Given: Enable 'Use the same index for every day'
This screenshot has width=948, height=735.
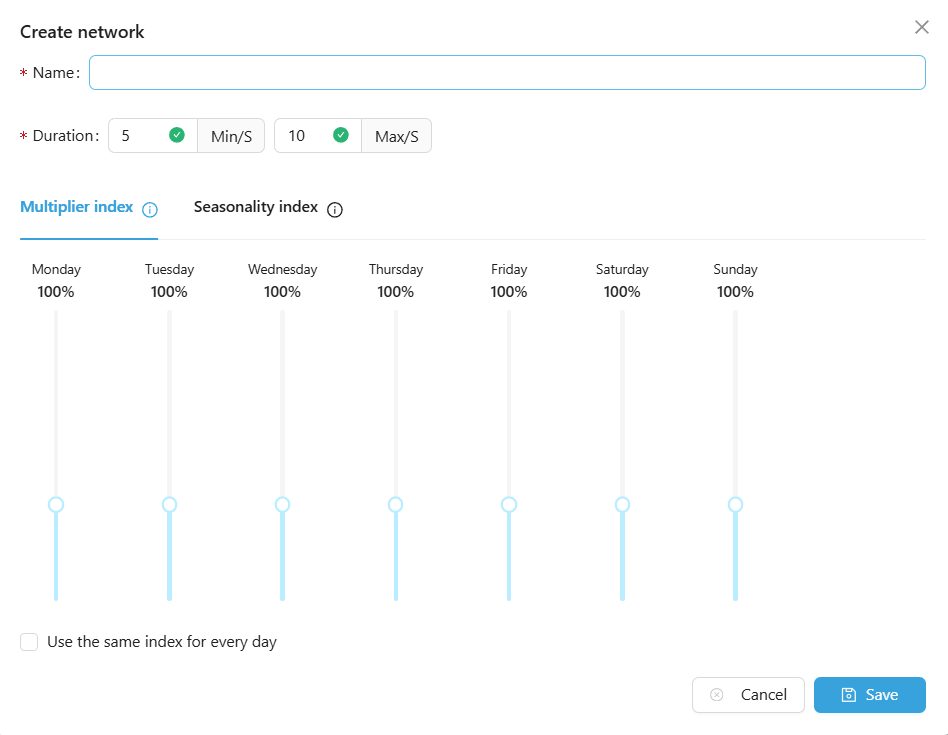Looking at the screenshot, I should 29,642.
